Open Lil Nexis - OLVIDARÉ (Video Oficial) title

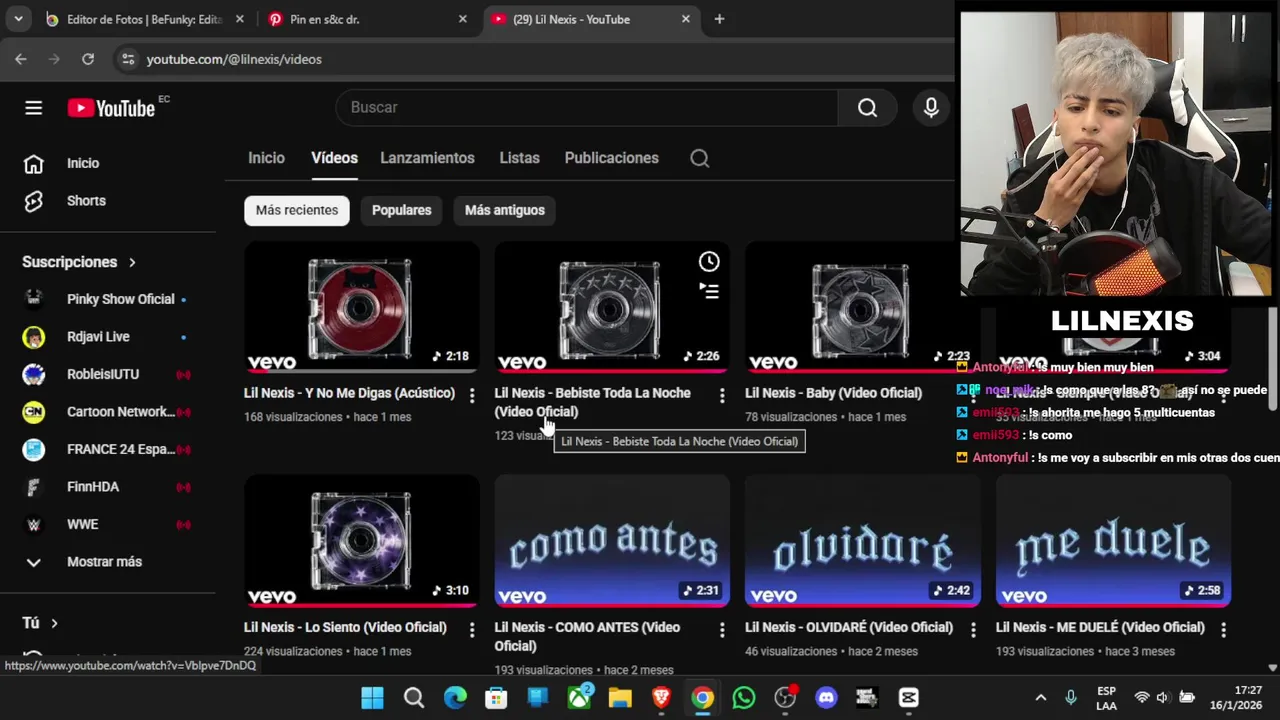click(849, 627)
